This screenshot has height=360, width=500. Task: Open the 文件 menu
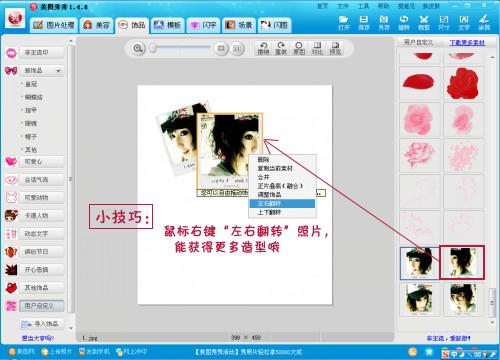click(343, 6)
